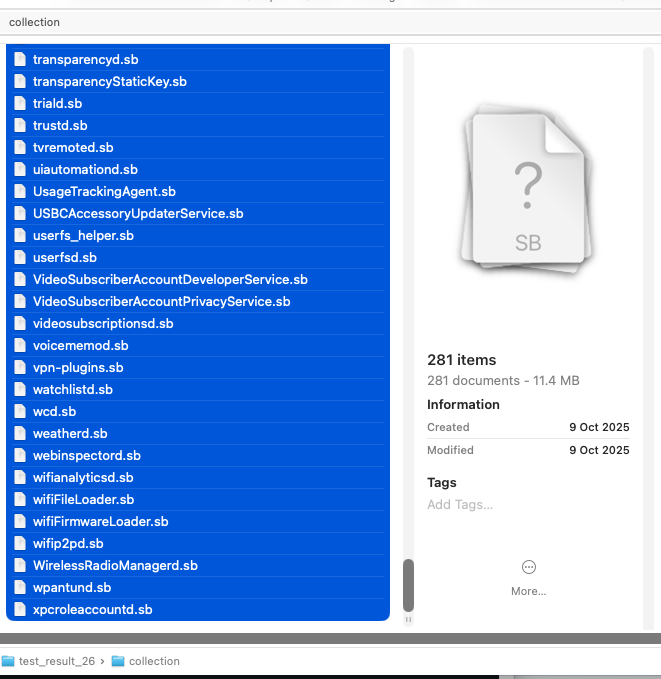Click the column resize handle below the scrollbar
The height and width of the screenshot is (679, 661).
[408, 620]
